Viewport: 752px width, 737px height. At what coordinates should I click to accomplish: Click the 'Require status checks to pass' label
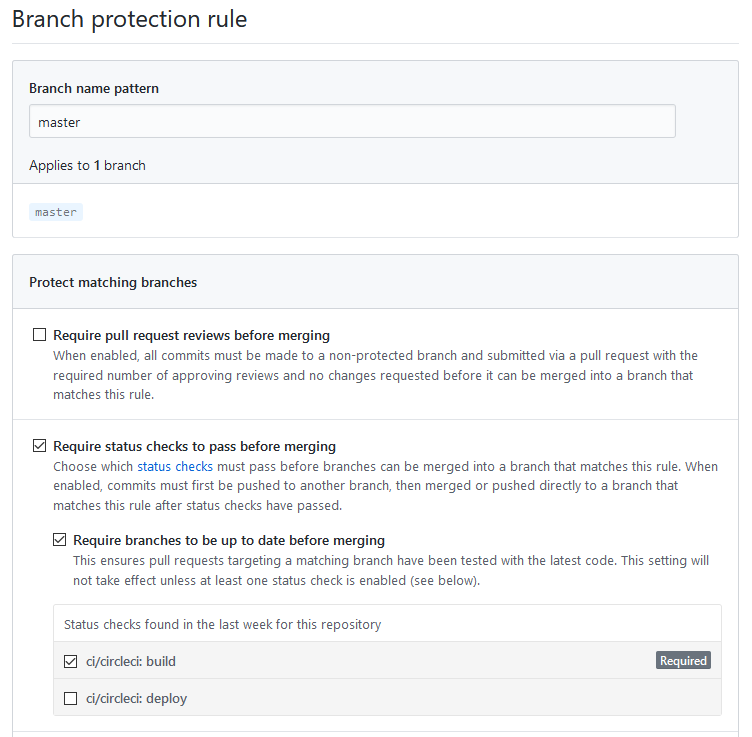coord(194,446)
